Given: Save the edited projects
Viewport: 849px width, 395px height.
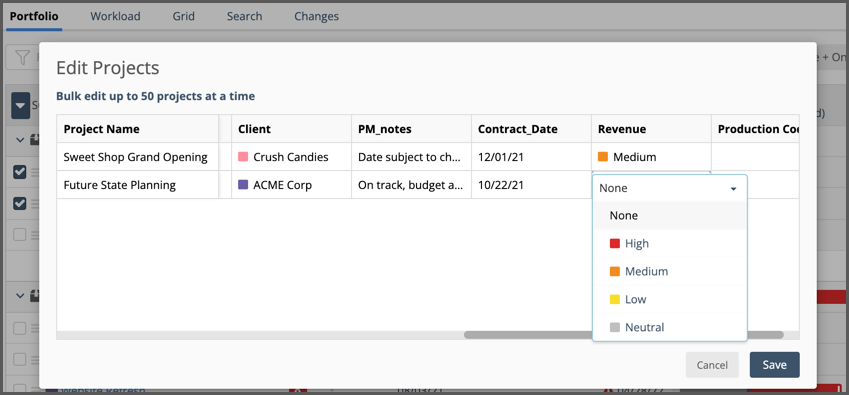Looking at the screenshot, I should tap(774, 365).
